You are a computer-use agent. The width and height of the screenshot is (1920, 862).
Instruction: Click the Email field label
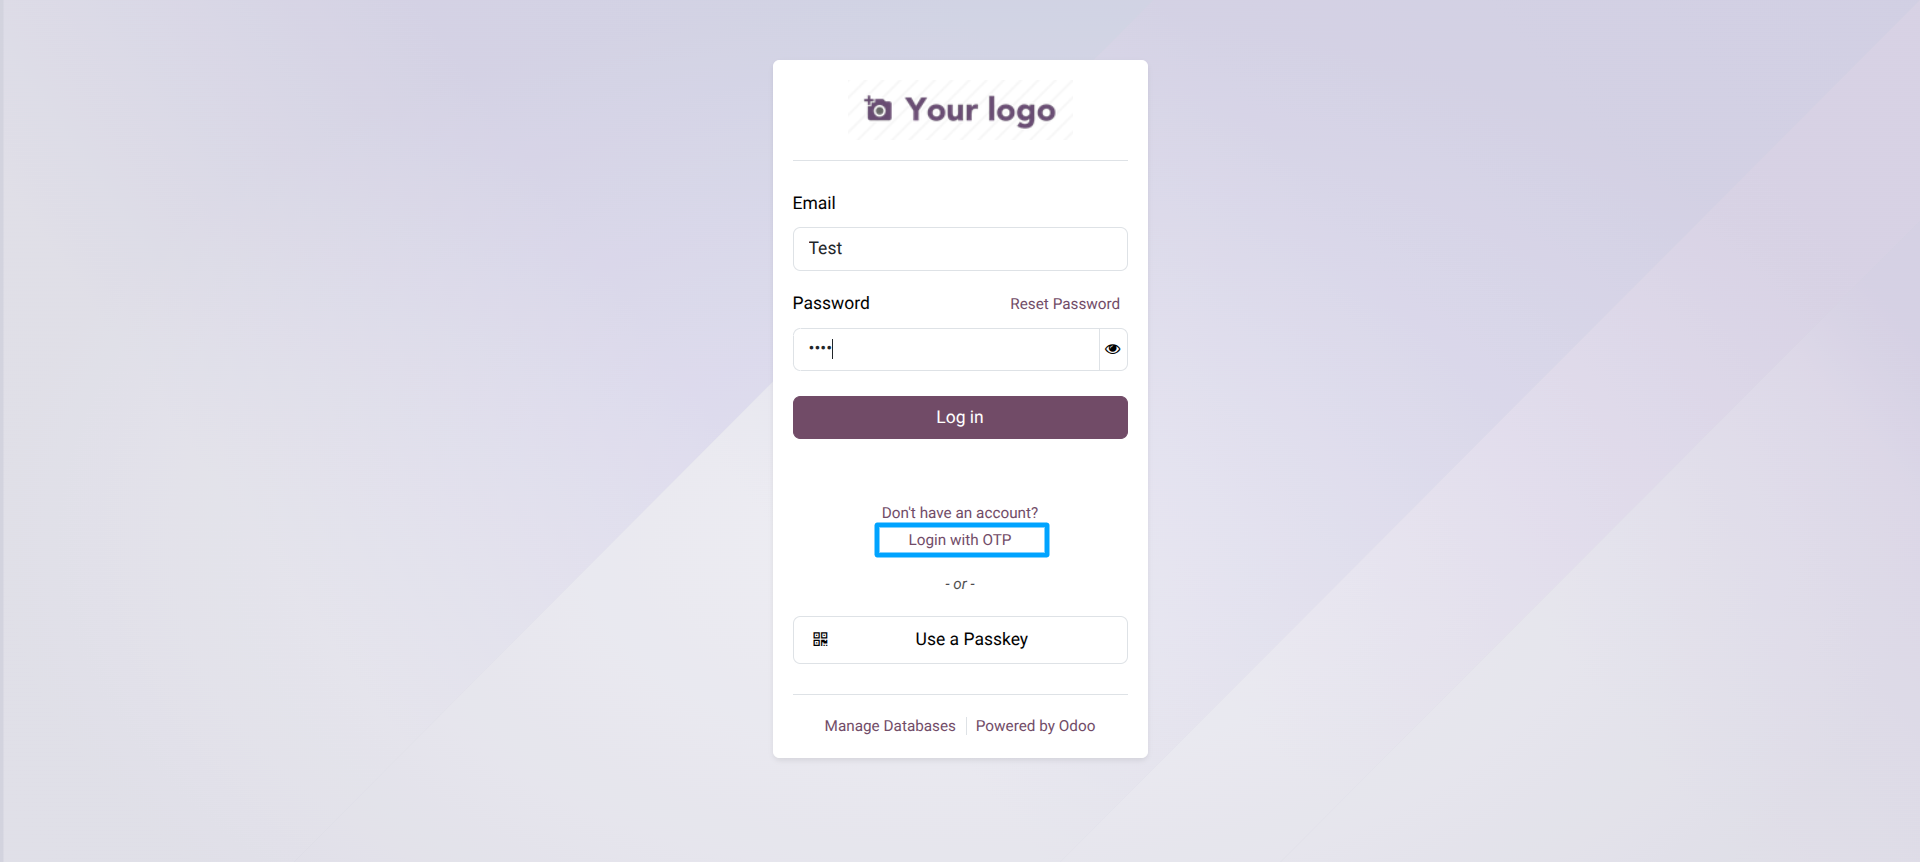814,203
